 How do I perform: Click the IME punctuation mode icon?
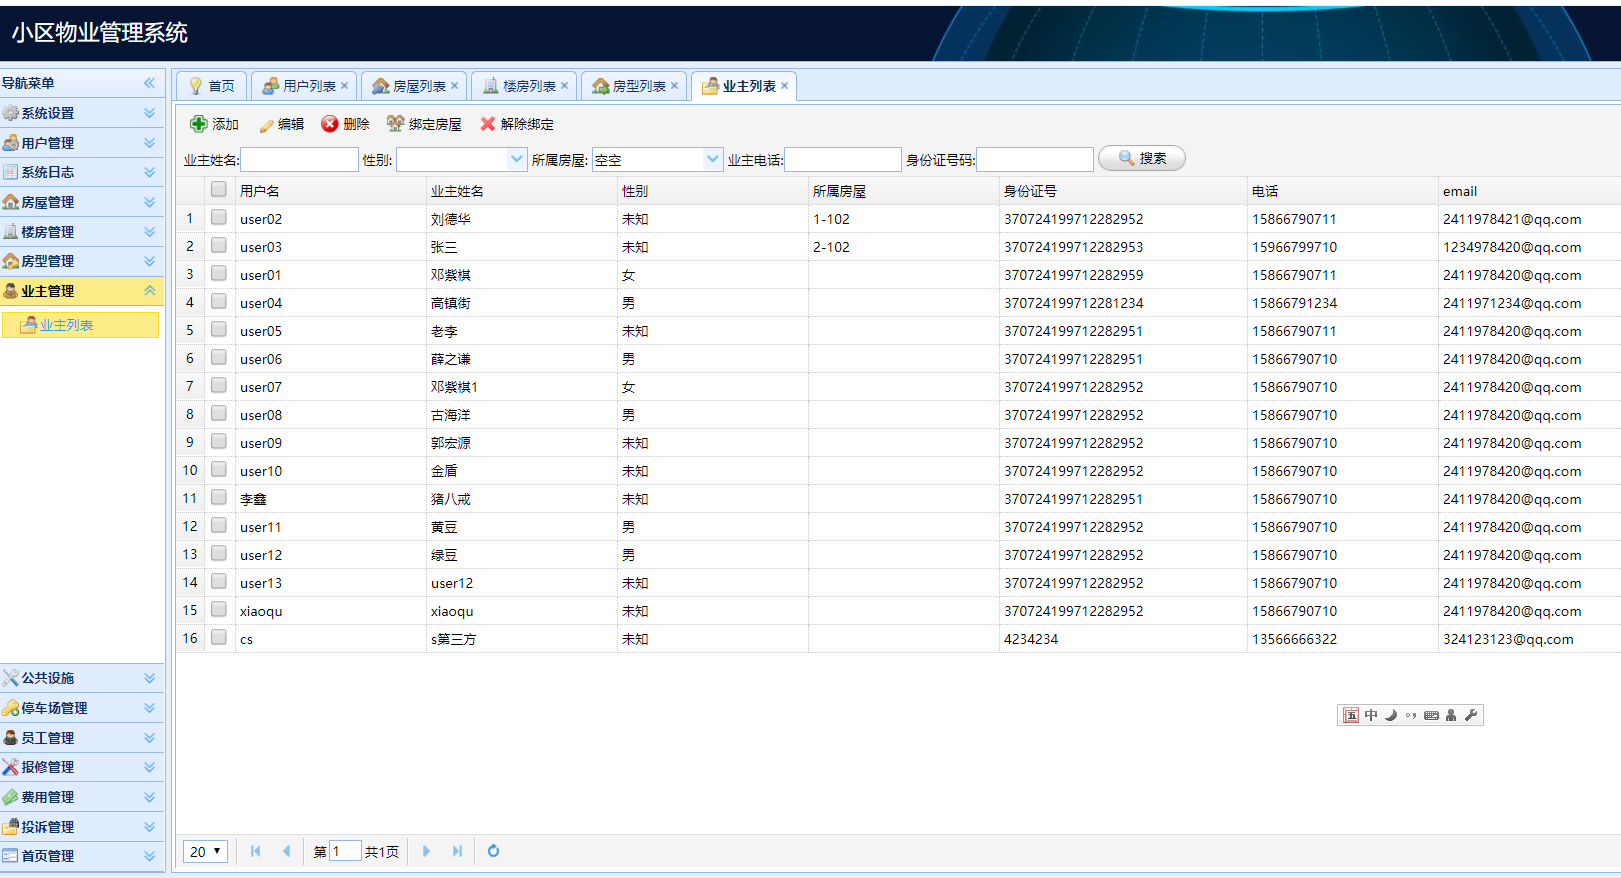[1411, 715]
